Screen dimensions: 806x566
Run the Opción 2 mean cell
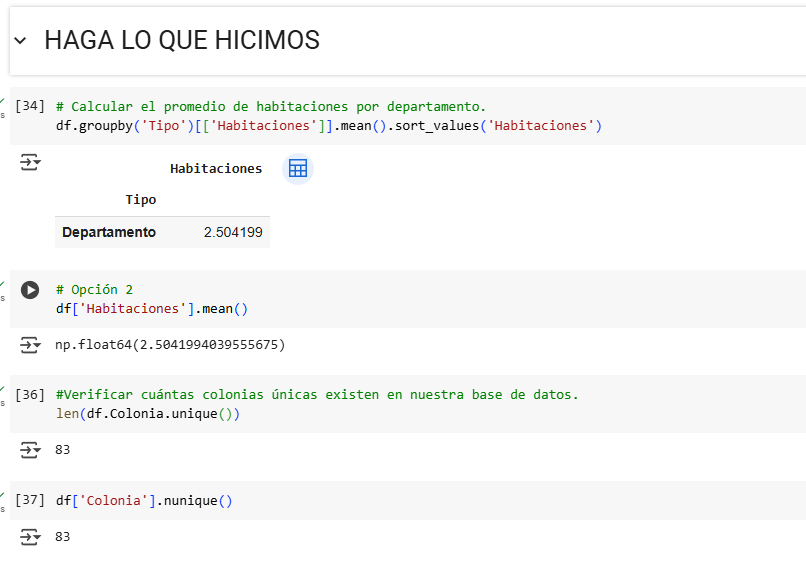30,290
